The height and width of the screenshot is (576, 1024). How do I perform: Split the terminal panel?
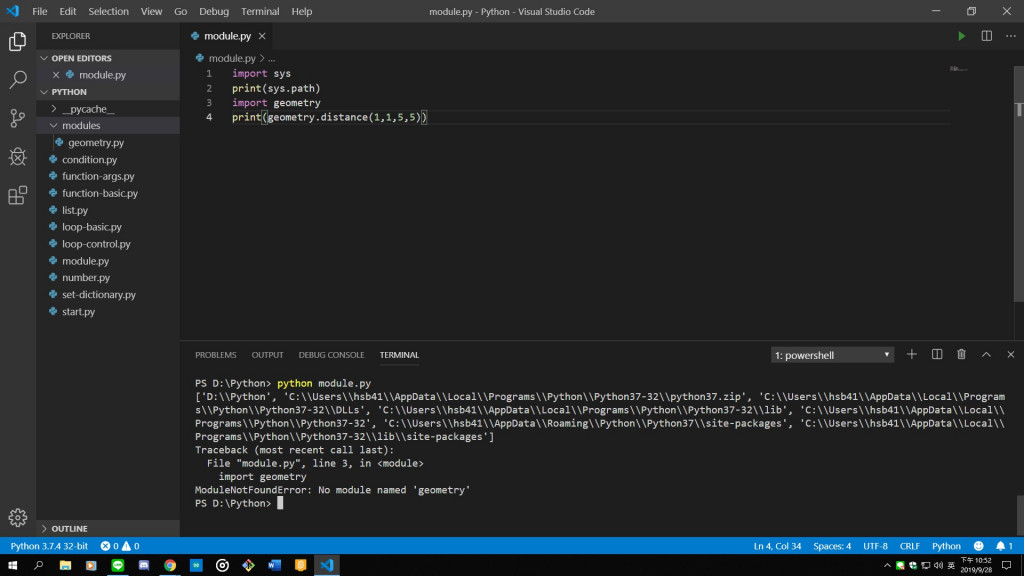(x=936, y=354)
